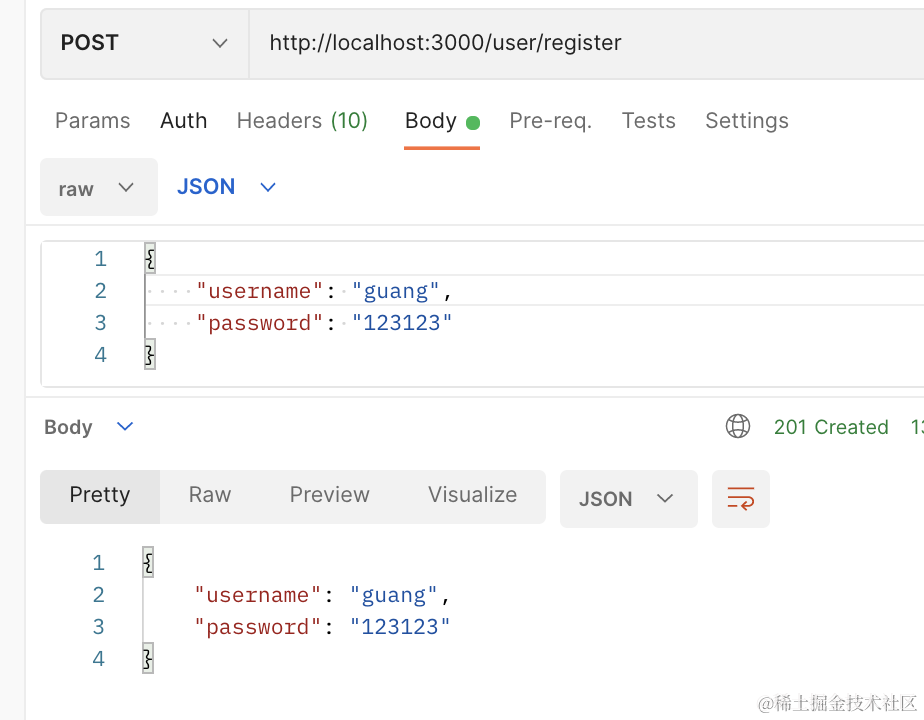Go to the Tests tab
This screenshot has height=720, width=924.
pos(648,121)
